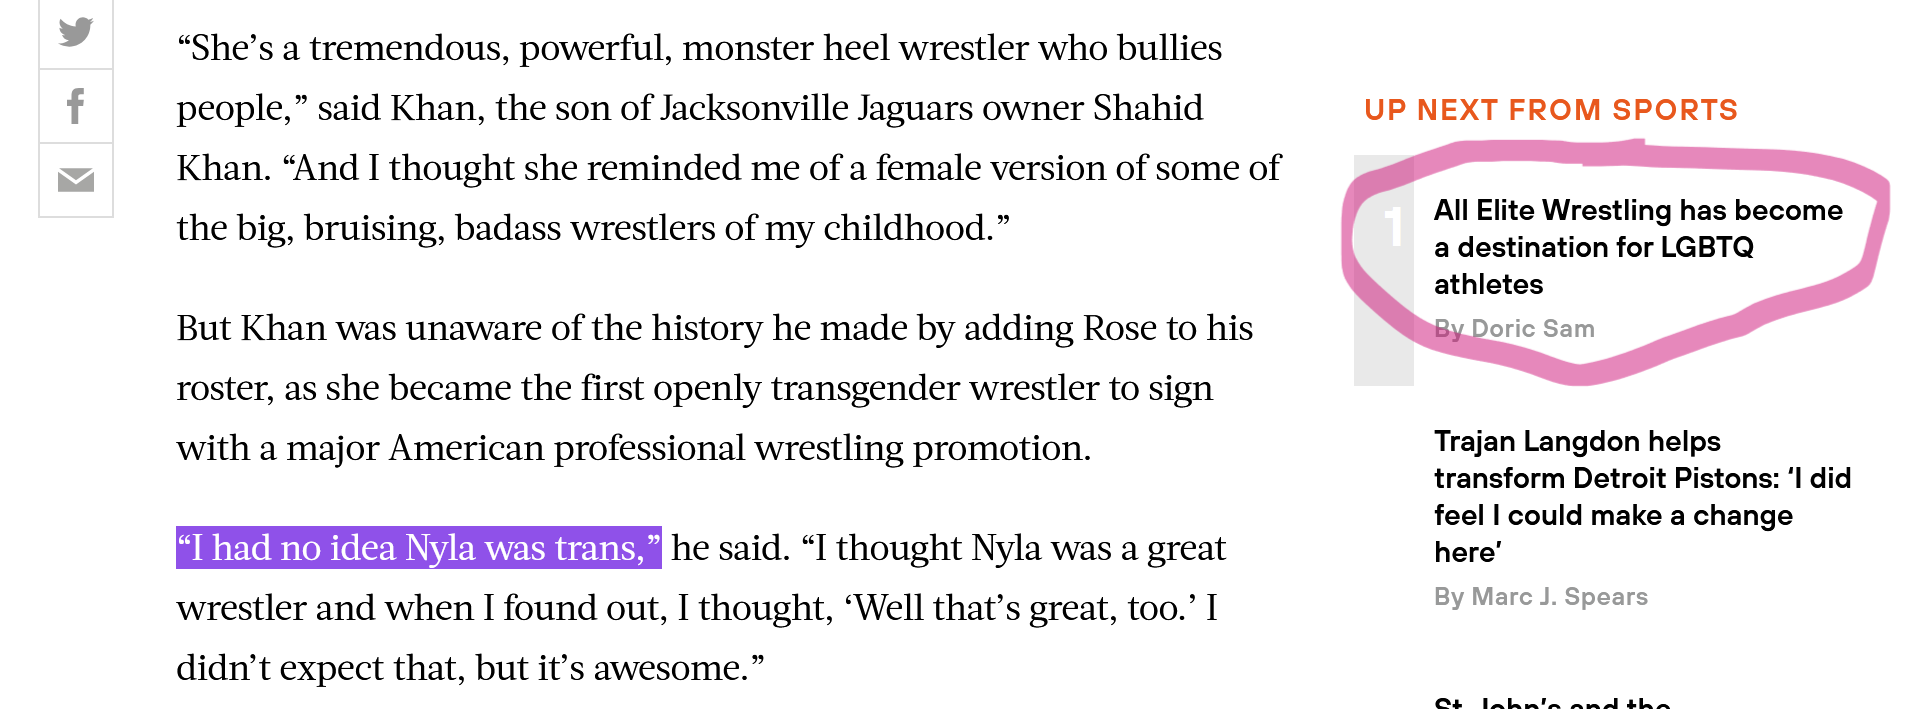This screenshot has height=709, width=1908.
Task: Click the Up Next From Sports heading
Action: 1551,110
